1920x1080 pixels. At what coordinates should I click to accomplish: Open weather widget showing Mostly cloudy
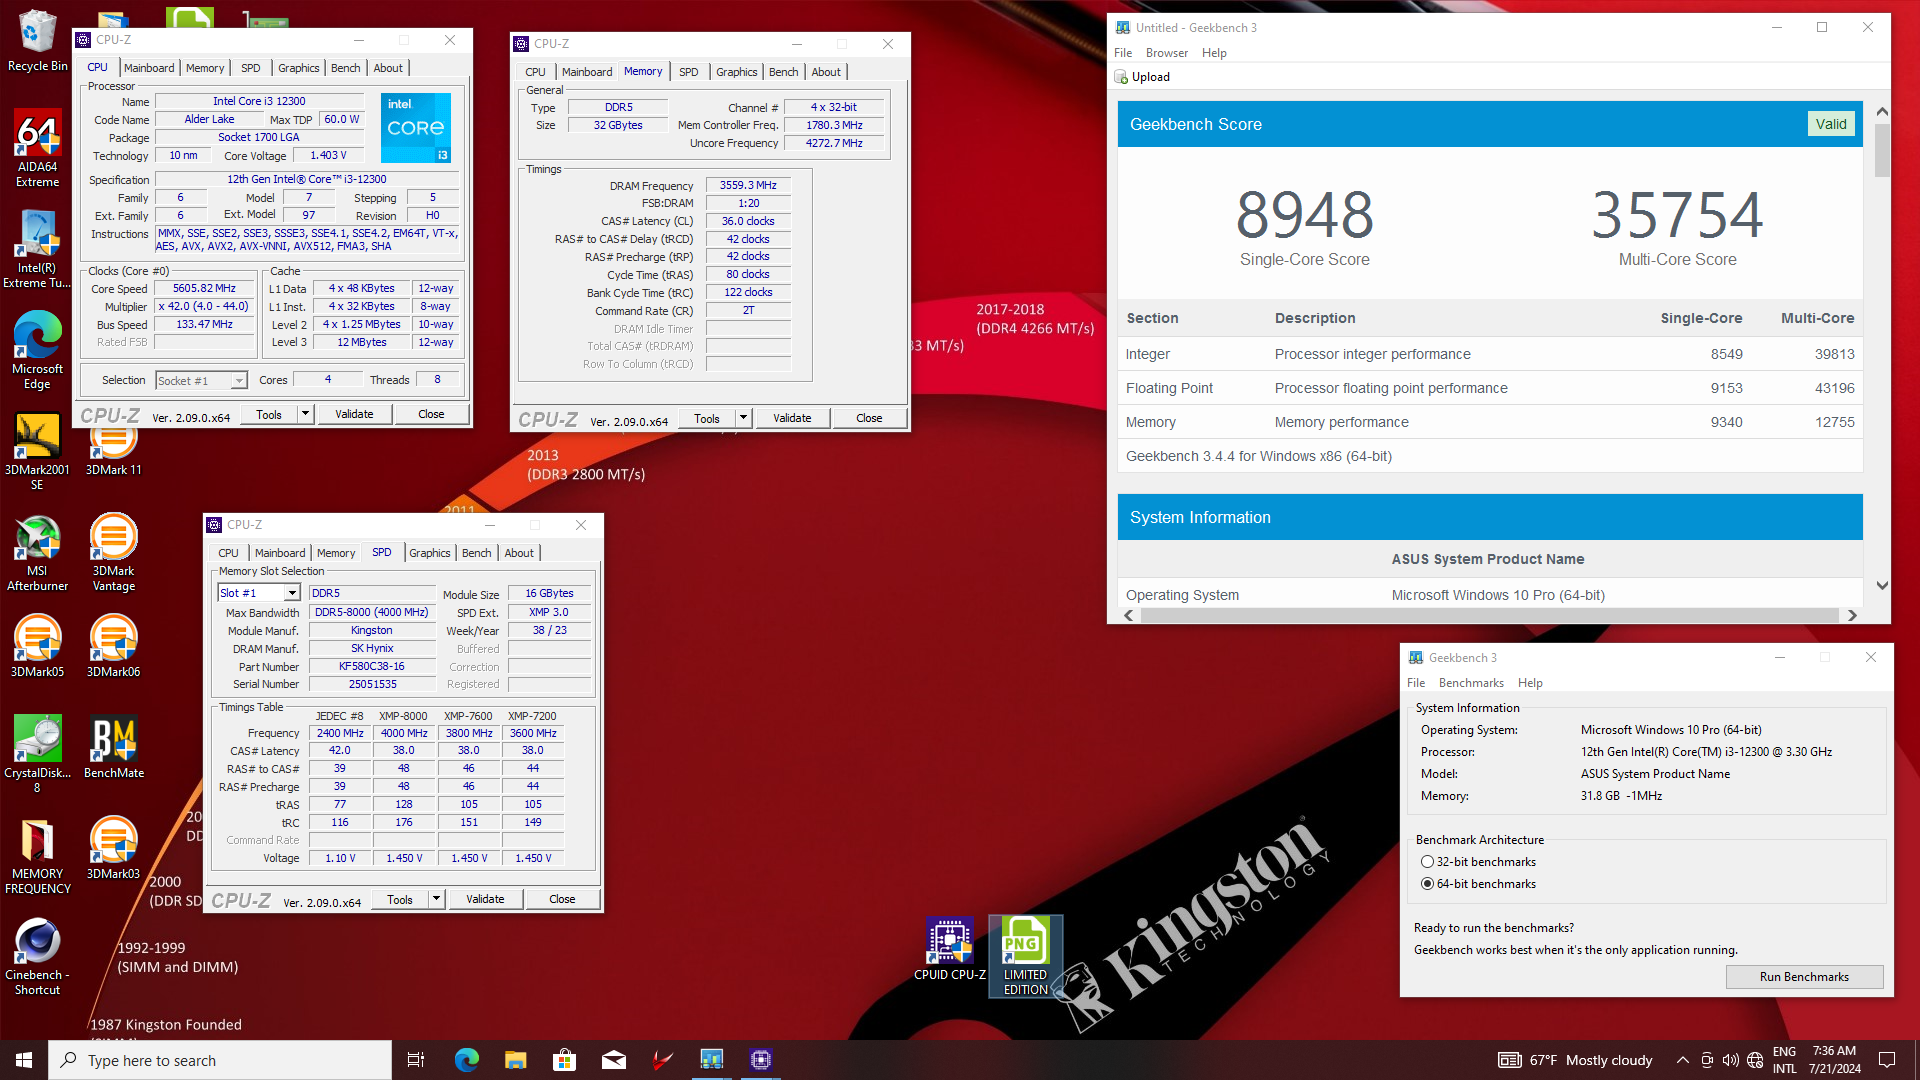coord(1576,1060)
